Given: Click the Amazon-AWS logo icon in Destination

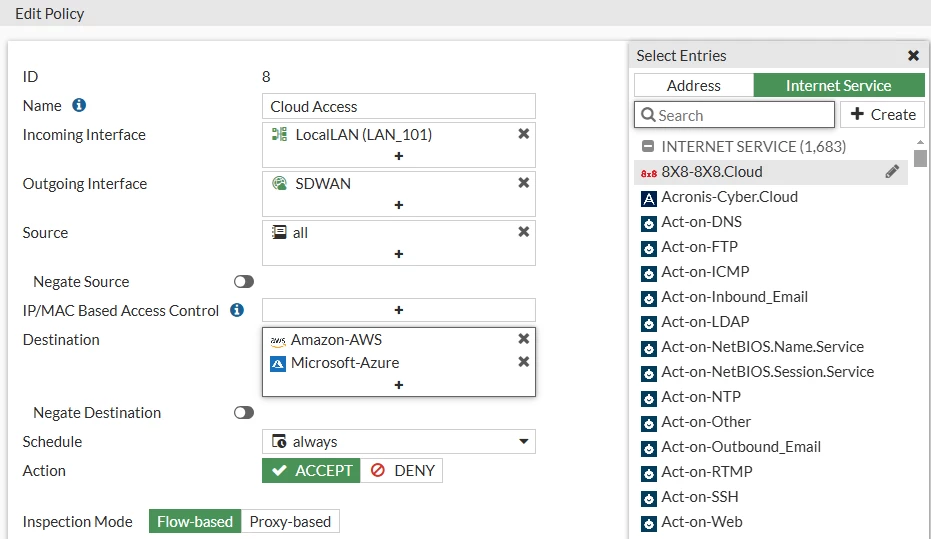Looking at the screenshot, I should (278, 341).
